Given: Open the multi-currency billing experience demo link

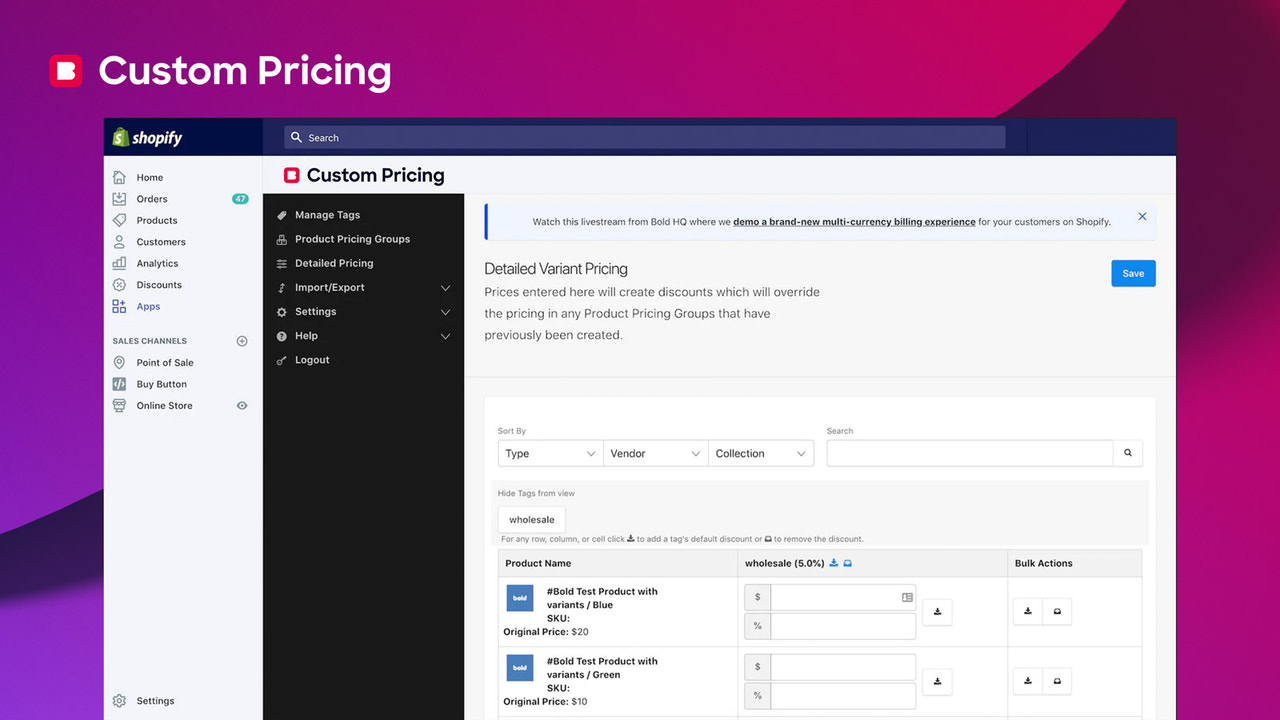Looking at the screenshot, I should coord(854,221).
